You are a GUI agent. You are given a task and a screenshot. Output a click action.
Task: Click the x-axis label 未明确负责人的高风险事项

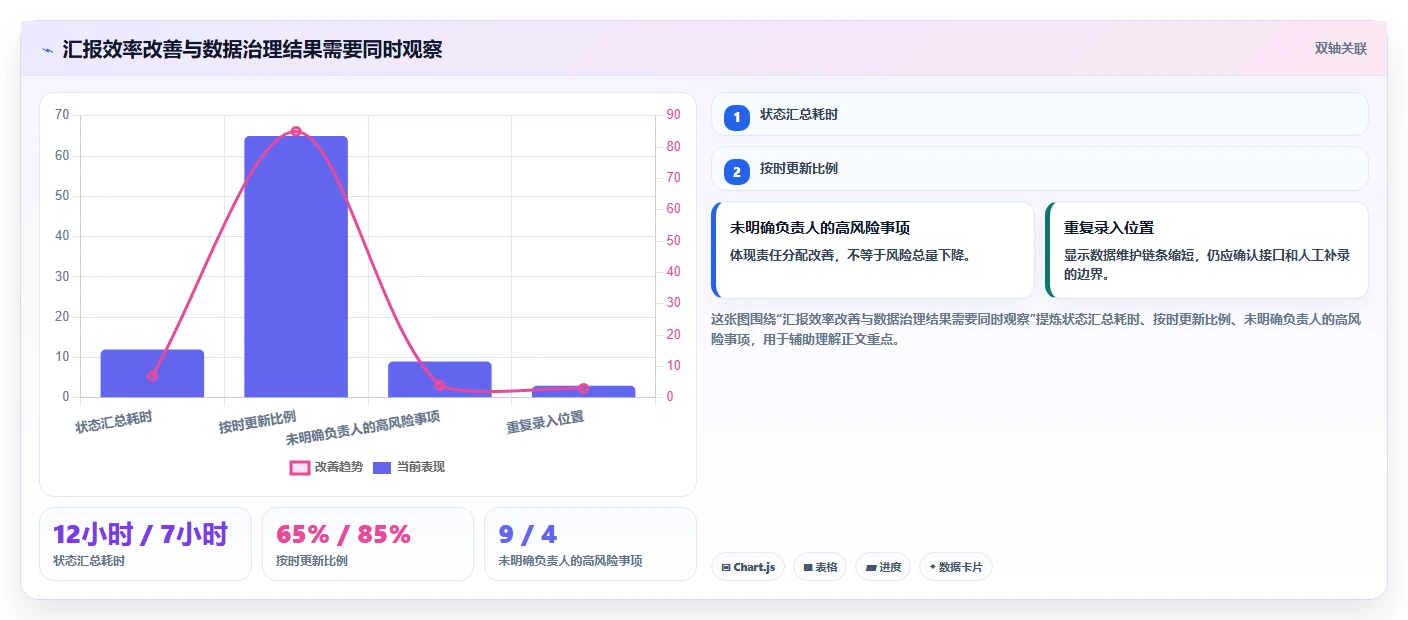pos(363,428)
